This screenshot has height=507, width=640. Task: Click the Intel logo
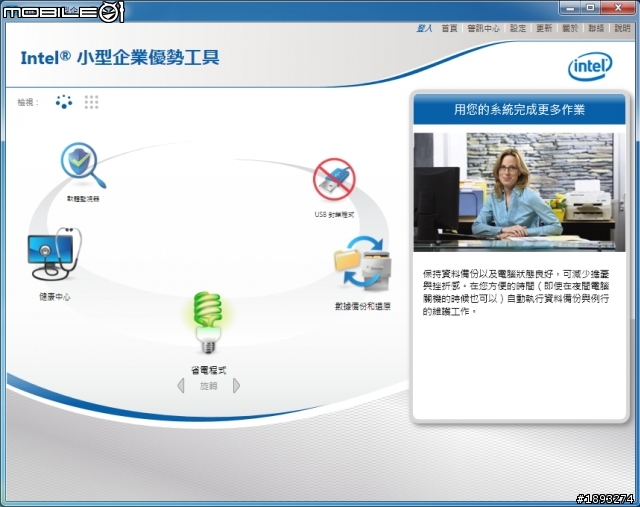click(590, 66)
